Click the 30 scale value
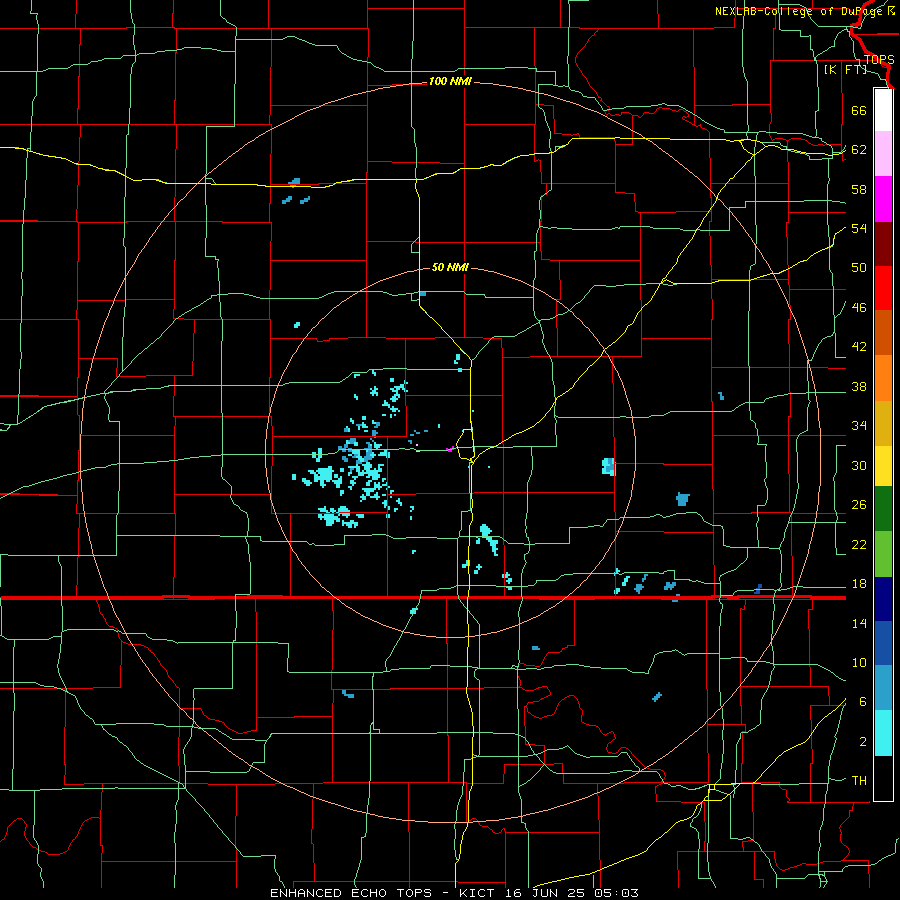 click(x=859, y=465)
